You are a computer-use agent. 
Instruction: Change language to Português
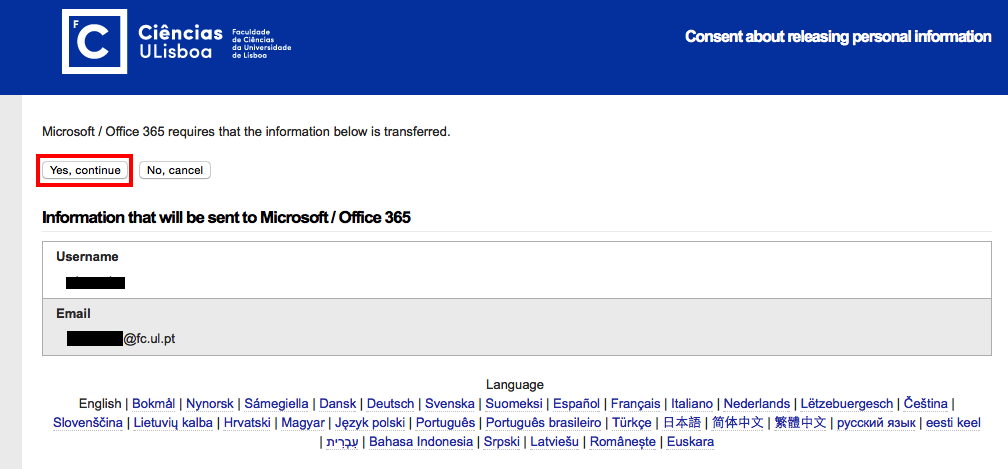pos(446,423)
